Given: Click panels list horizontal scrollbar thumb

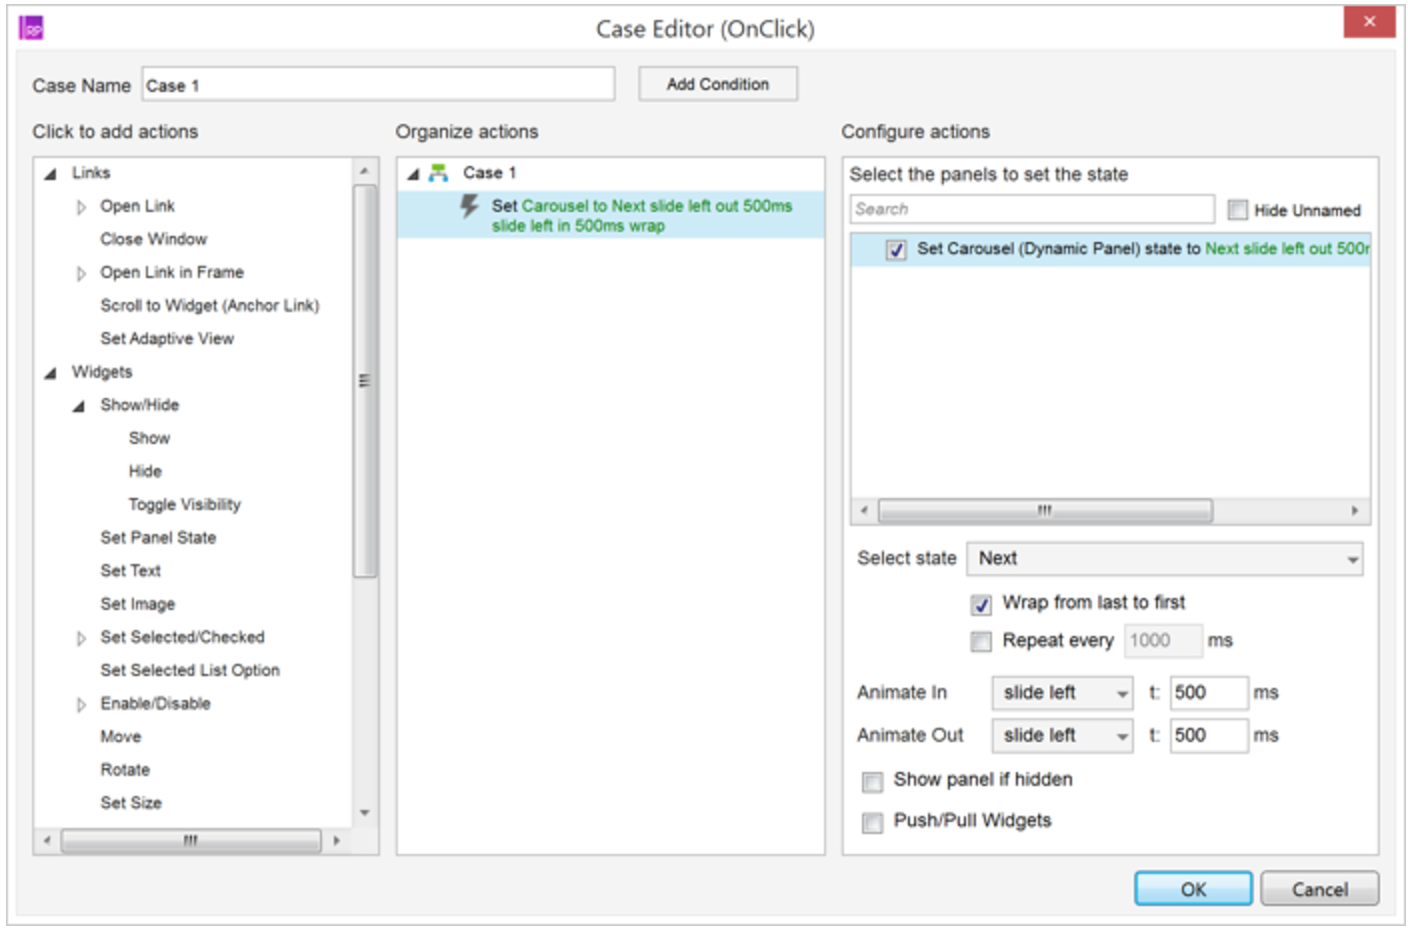Looking at the screenshot, I should [1045, 511].
